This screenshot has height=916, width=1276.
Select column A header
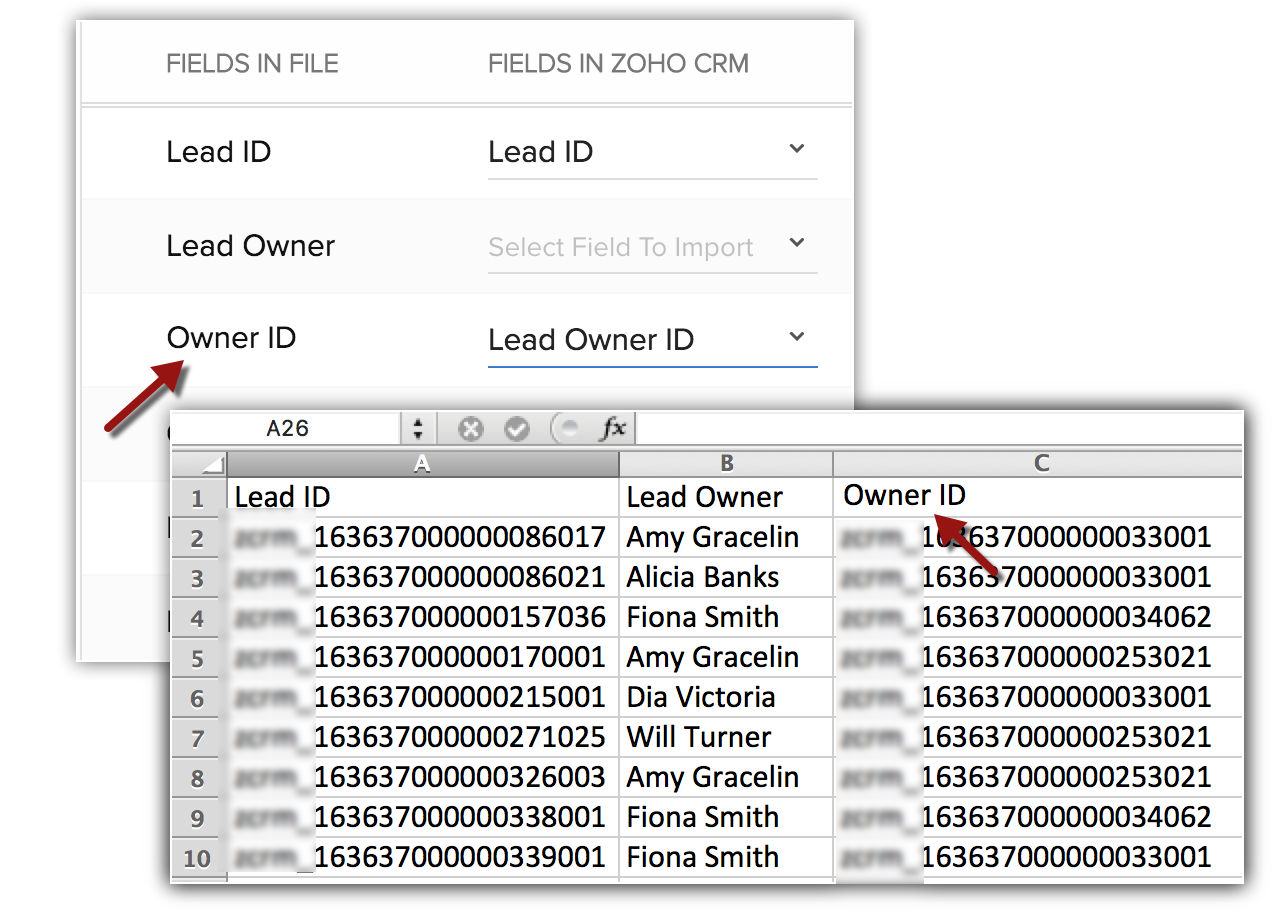(422, 463)
